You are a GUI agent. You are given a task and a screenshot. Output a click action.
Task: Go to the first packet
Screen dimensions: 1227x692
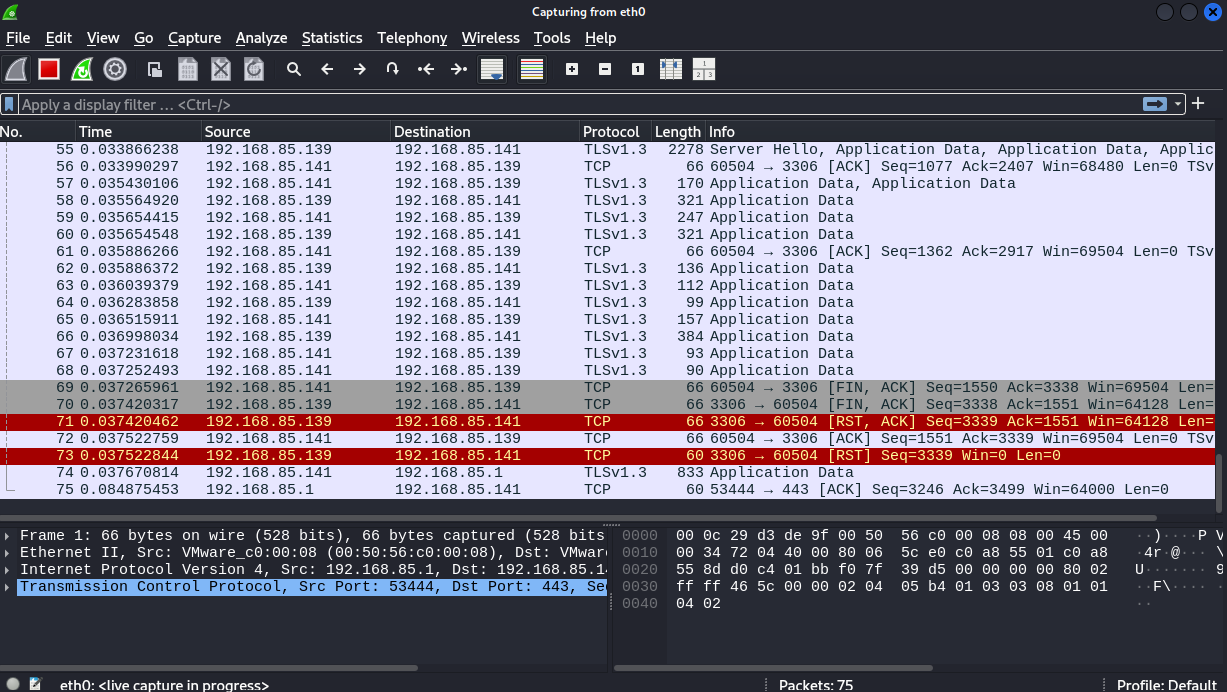(x=426, y=69)
